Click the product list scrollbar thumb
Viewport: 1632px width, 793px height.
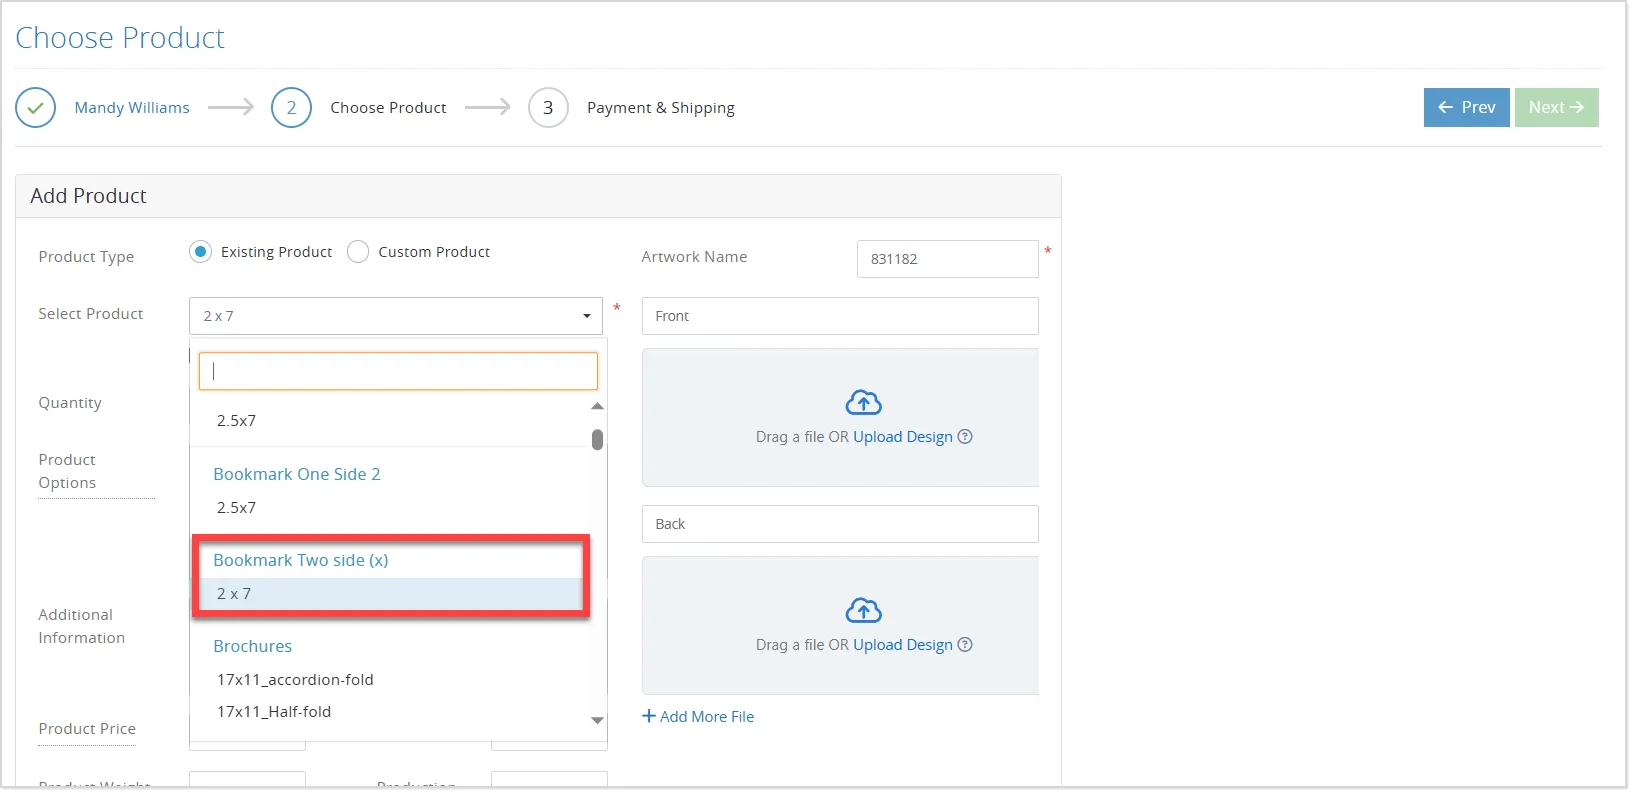pyautogui.click(x=597, y=440)
